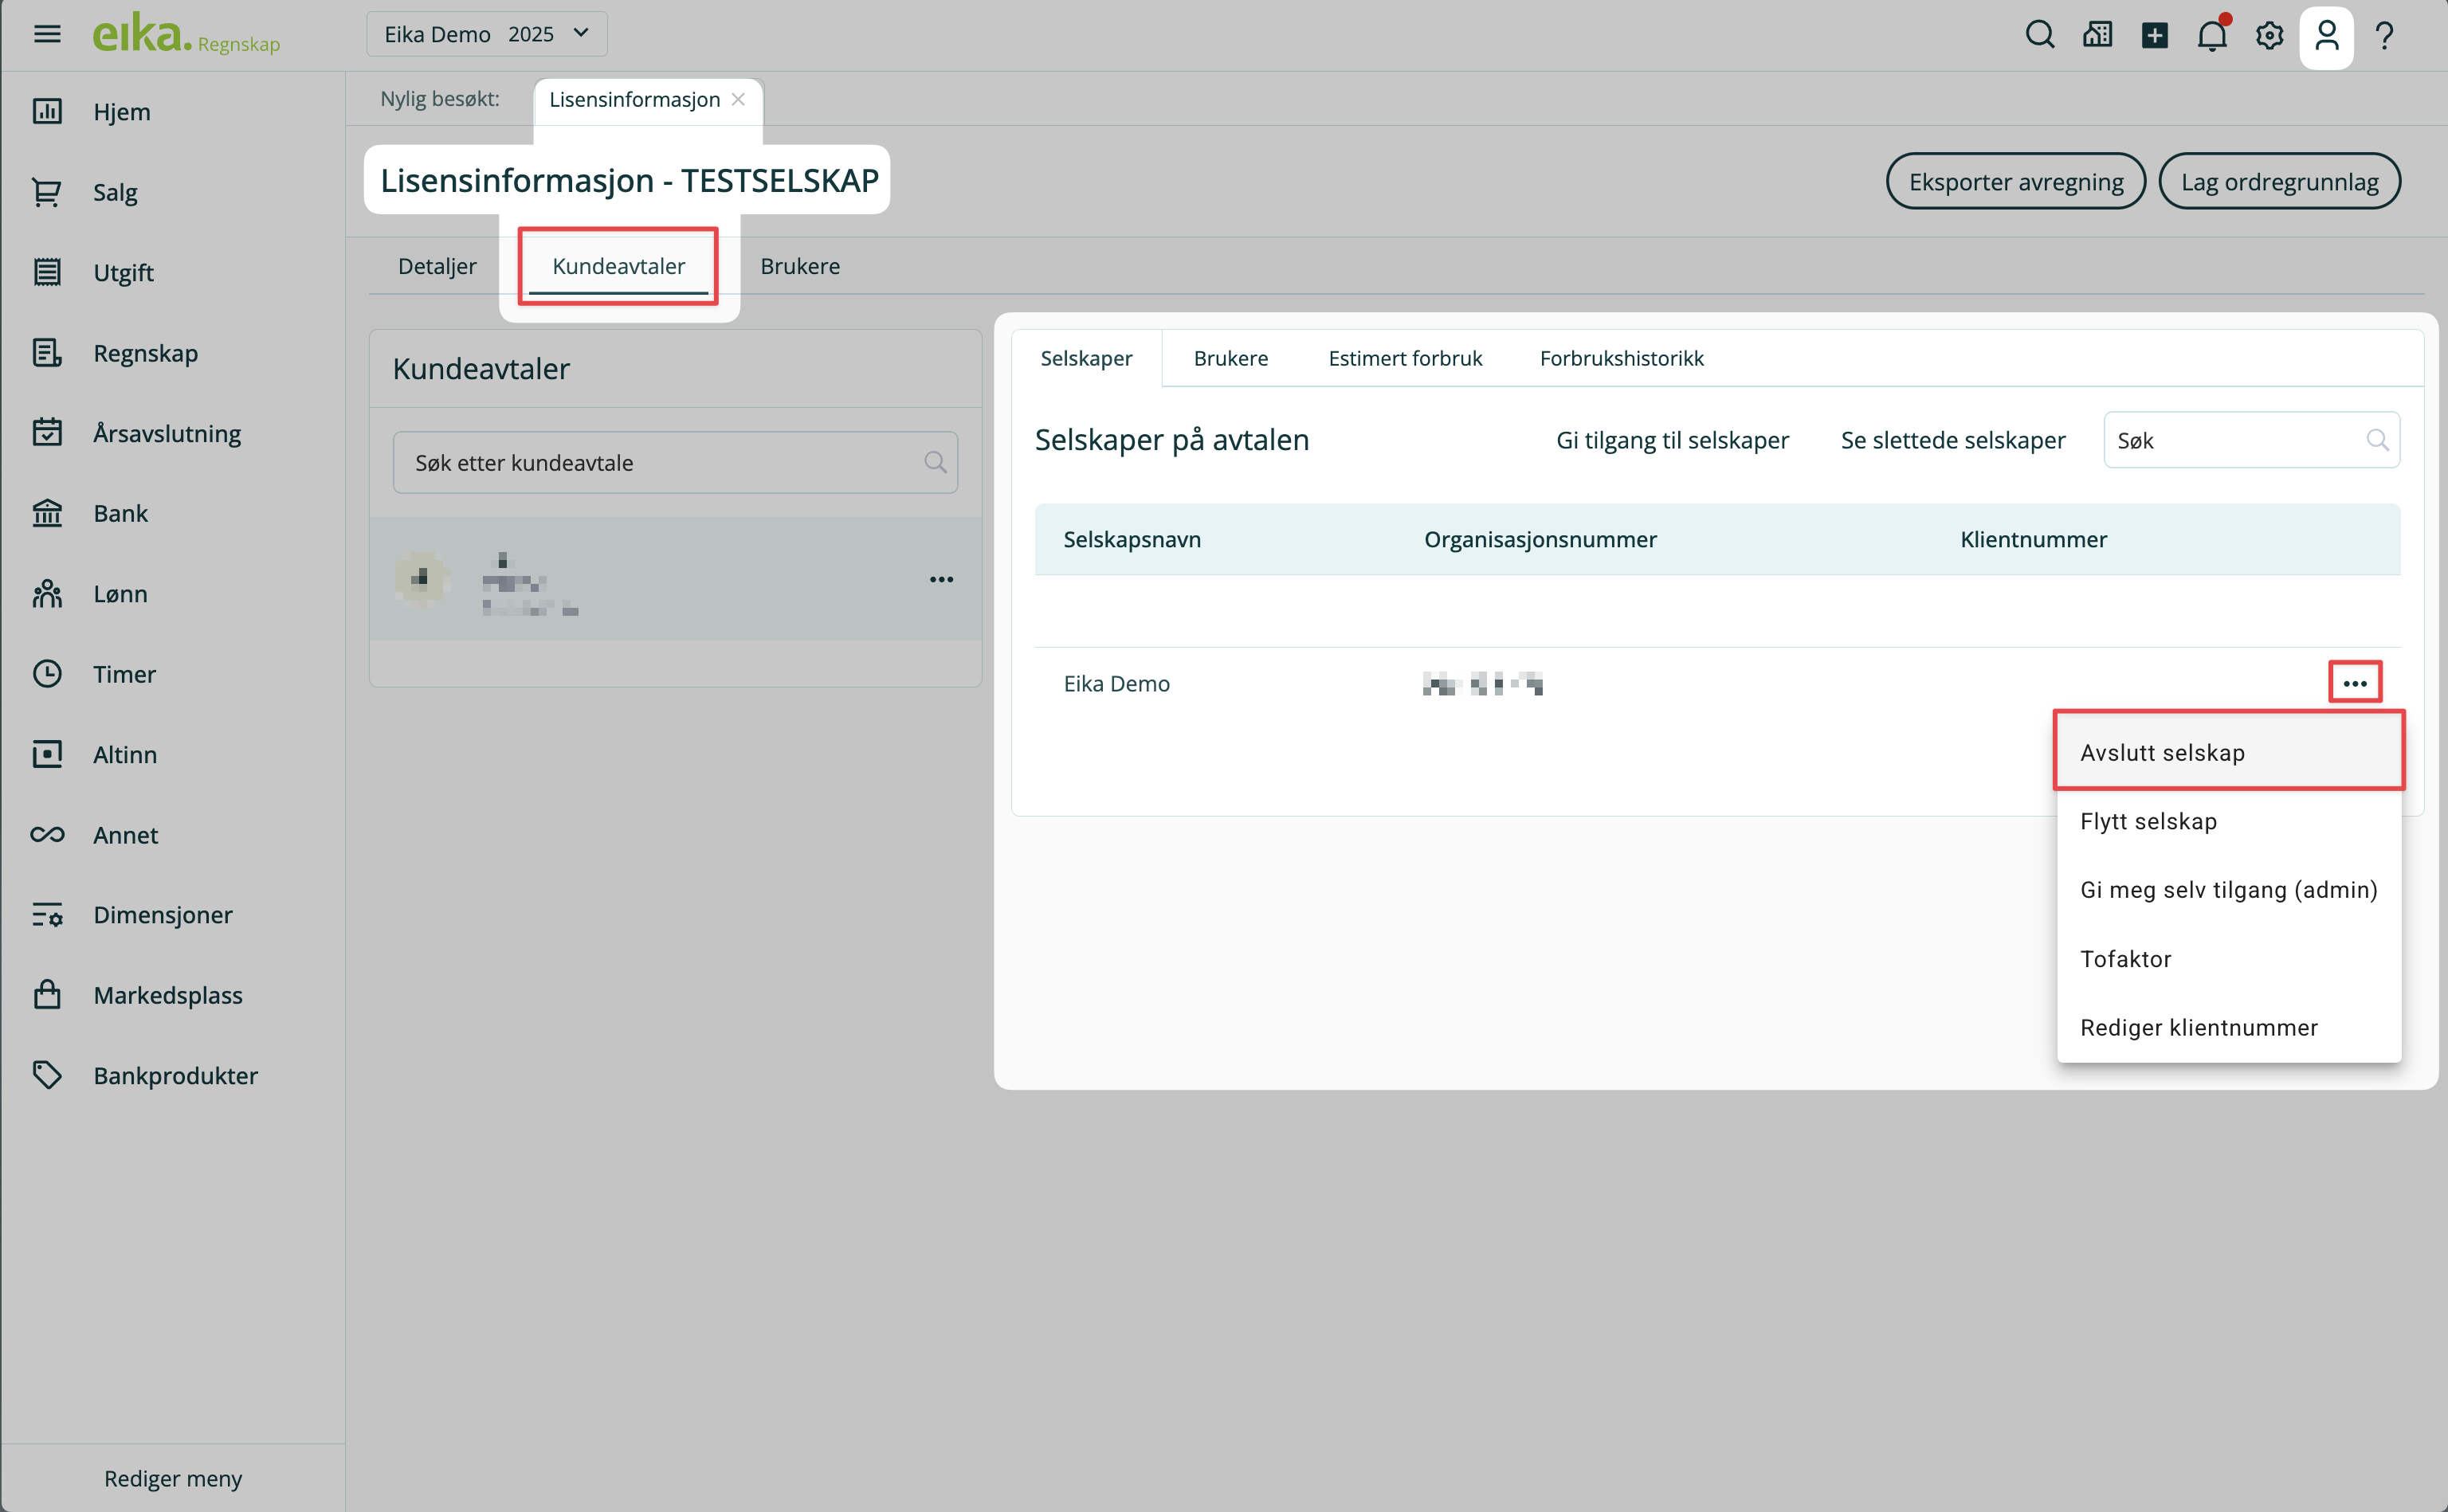The image size is (2448, 1512).
Task: Click the Eika Regnskap logo
Action: 186,35
